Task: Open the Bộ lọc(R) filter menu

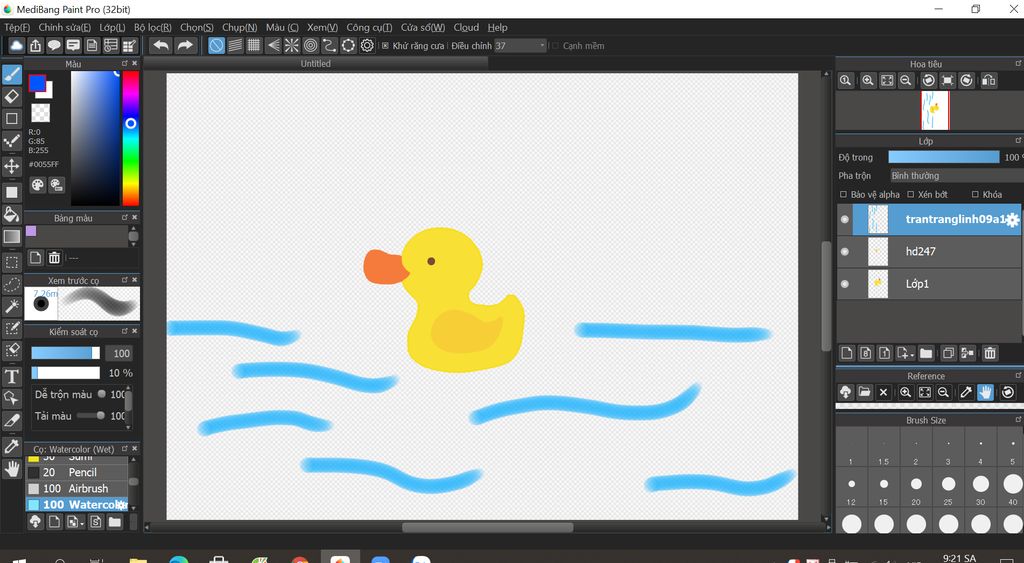Action: pos(152,27)
